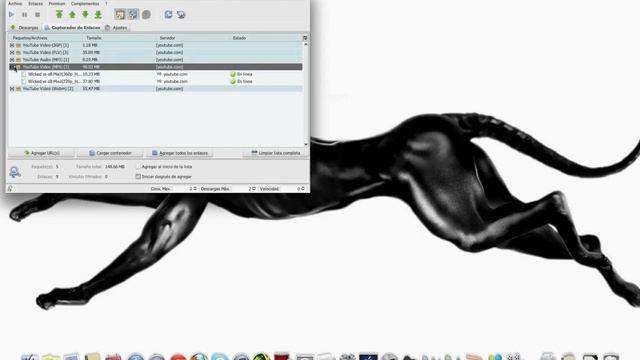Select the Wicked 720p file link row

click(156, 81)
